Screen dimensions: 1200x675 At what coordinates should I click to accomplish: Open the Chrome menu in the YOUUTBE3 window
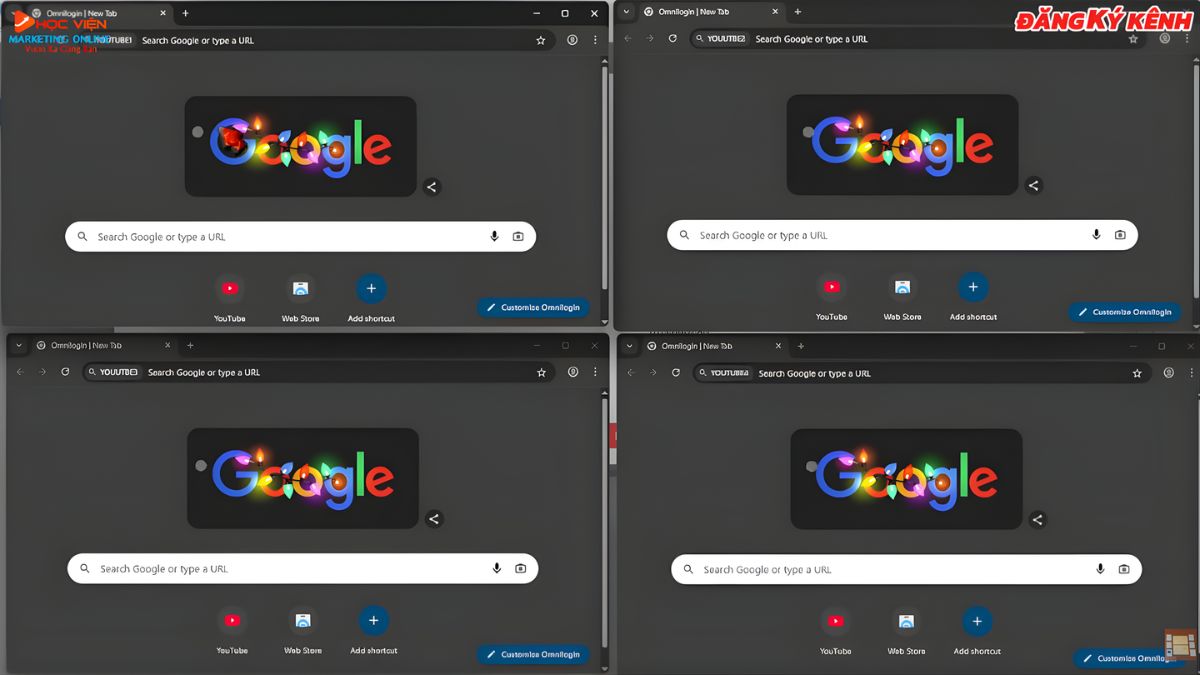(595, 372)
